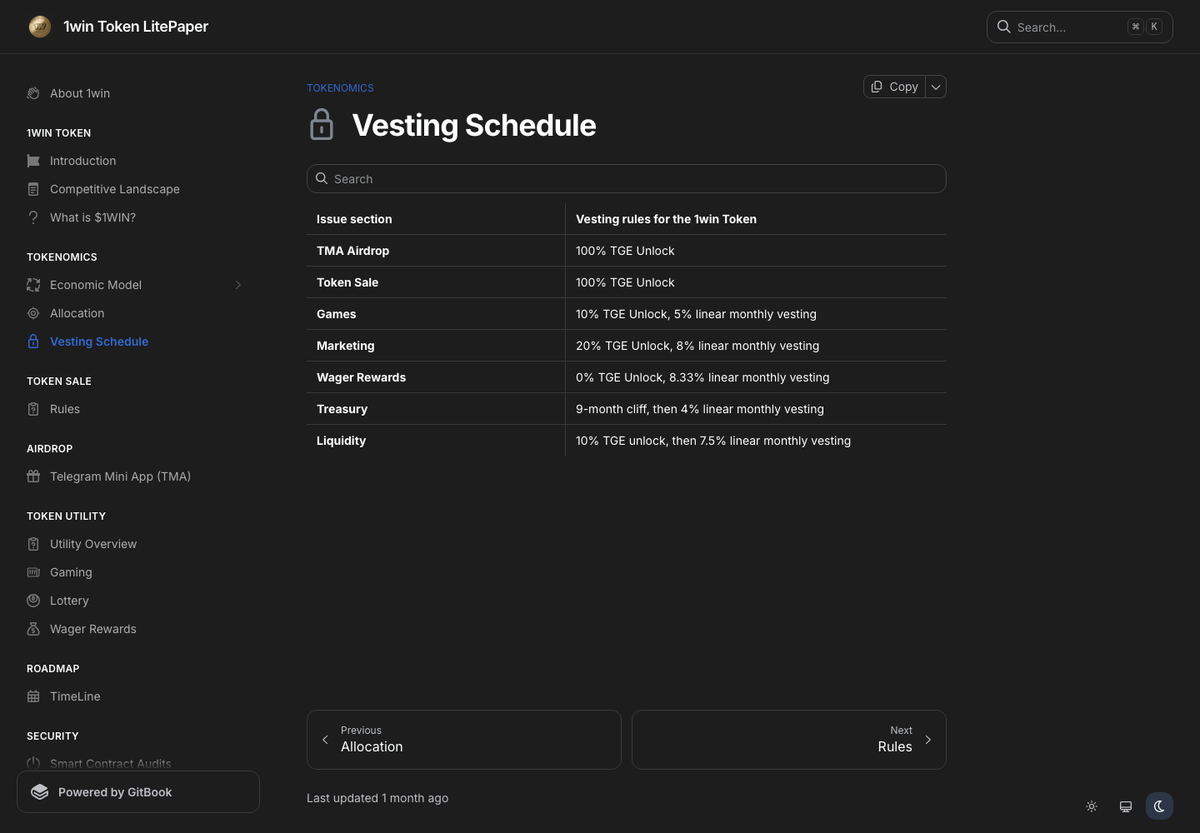Viewport: 1200px width, 833px height.
Task: Click the Introduction flag icon
Action: click(x=33, y=161)
